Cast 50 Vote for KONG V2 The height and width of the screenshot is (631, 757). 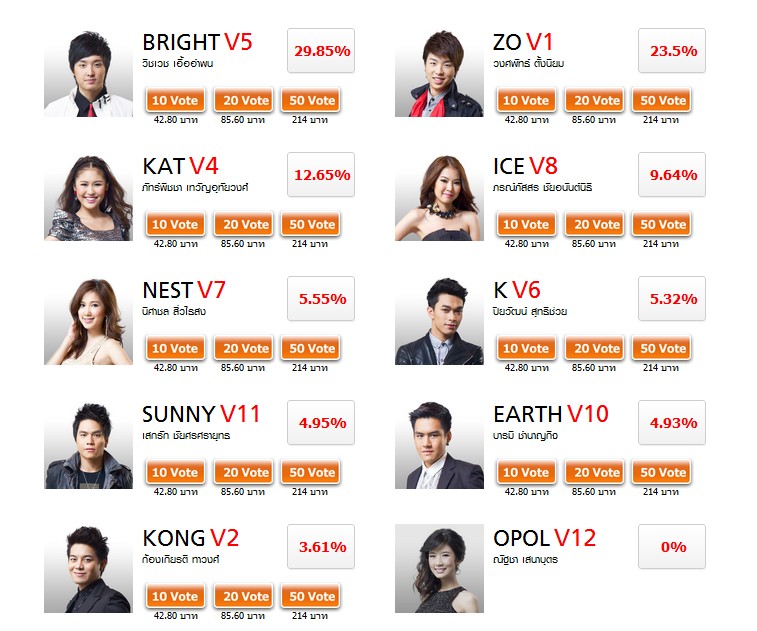coord(312,597)
